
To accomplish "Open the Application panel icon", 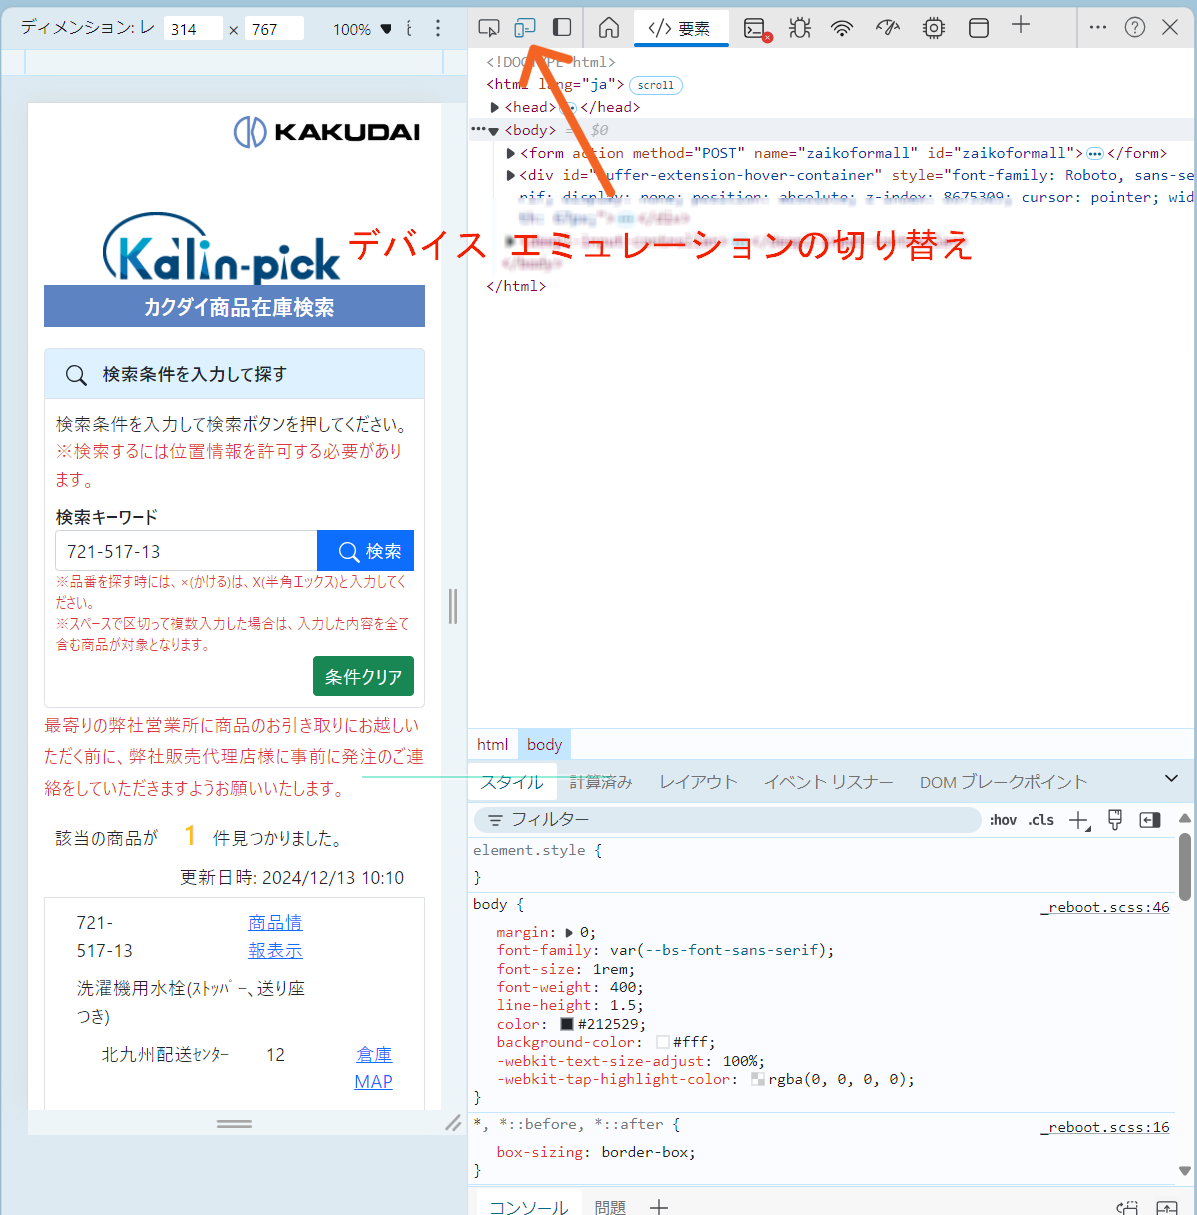I will (979, 28).
